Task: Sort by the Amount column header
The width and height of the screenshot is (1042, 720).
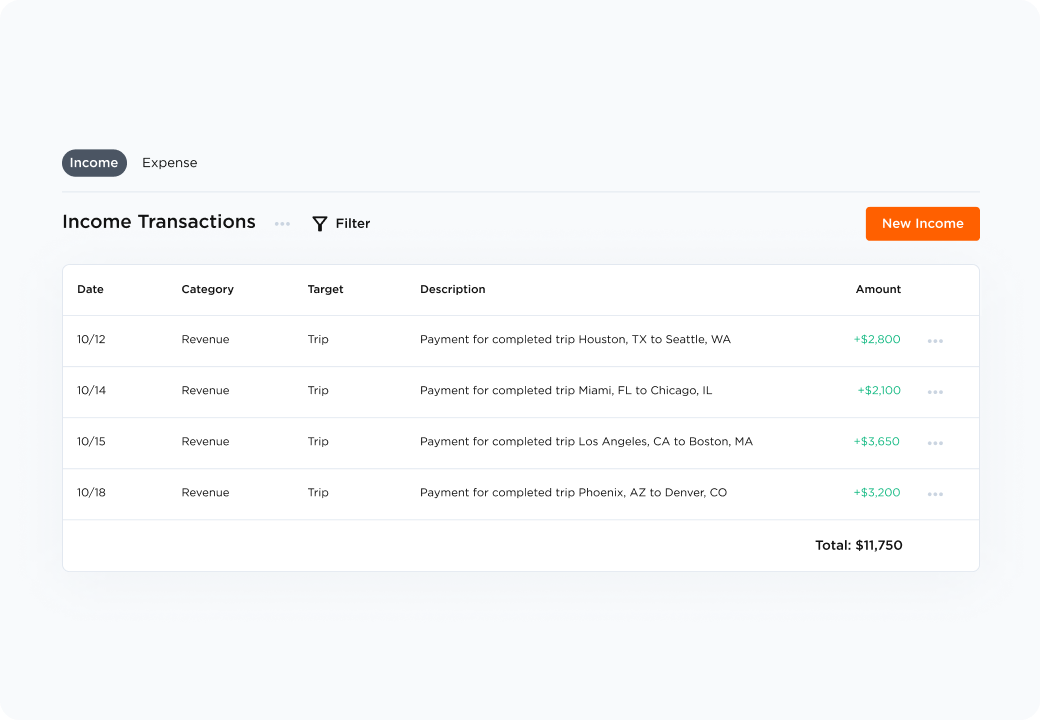Action: coord(878,290)
